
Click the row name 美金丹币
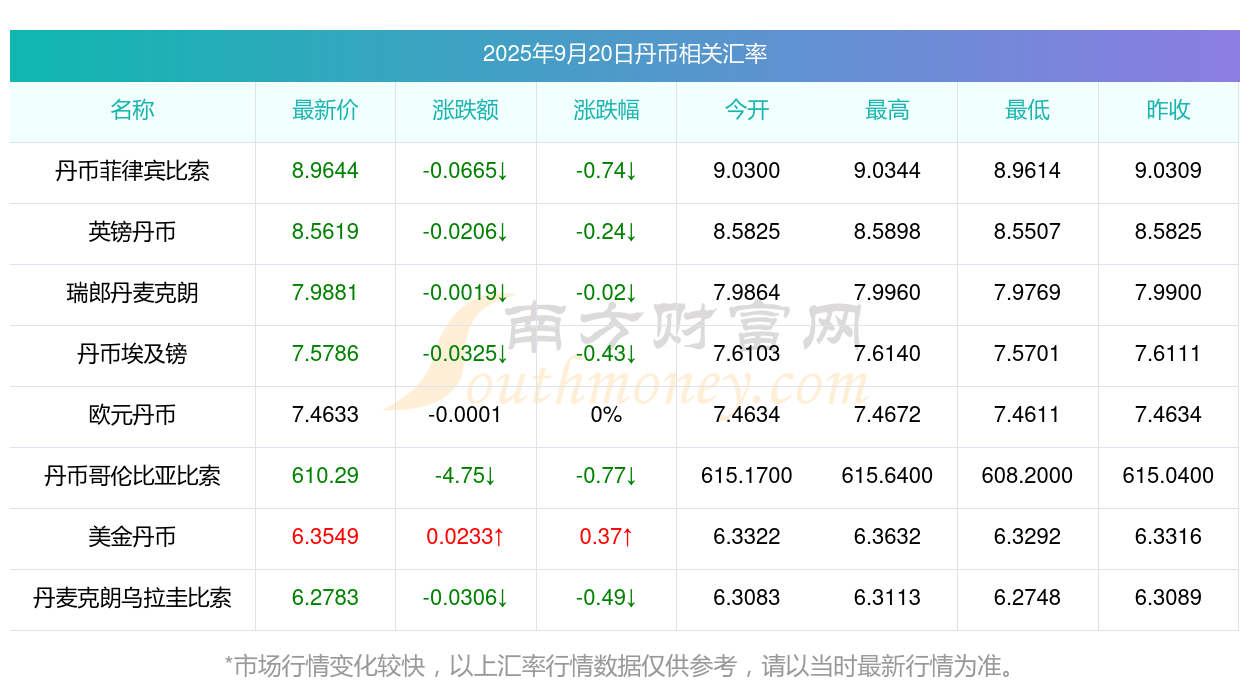click(132, 537)
